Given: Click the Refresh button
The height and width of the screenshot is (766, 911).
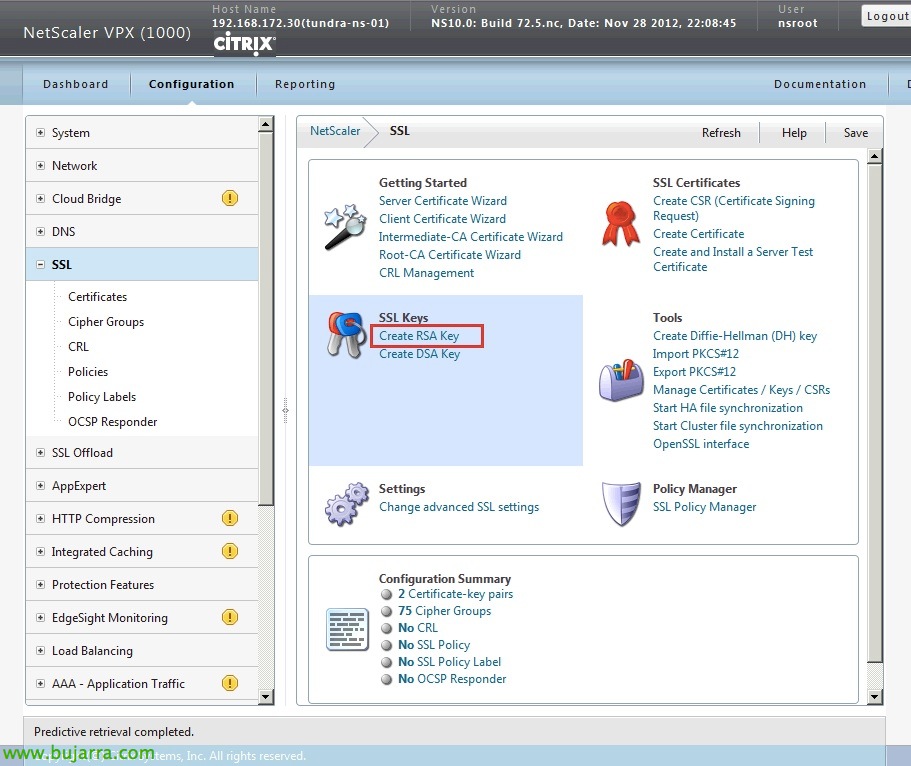Looking at the screenshot, I should coord(721,133).
